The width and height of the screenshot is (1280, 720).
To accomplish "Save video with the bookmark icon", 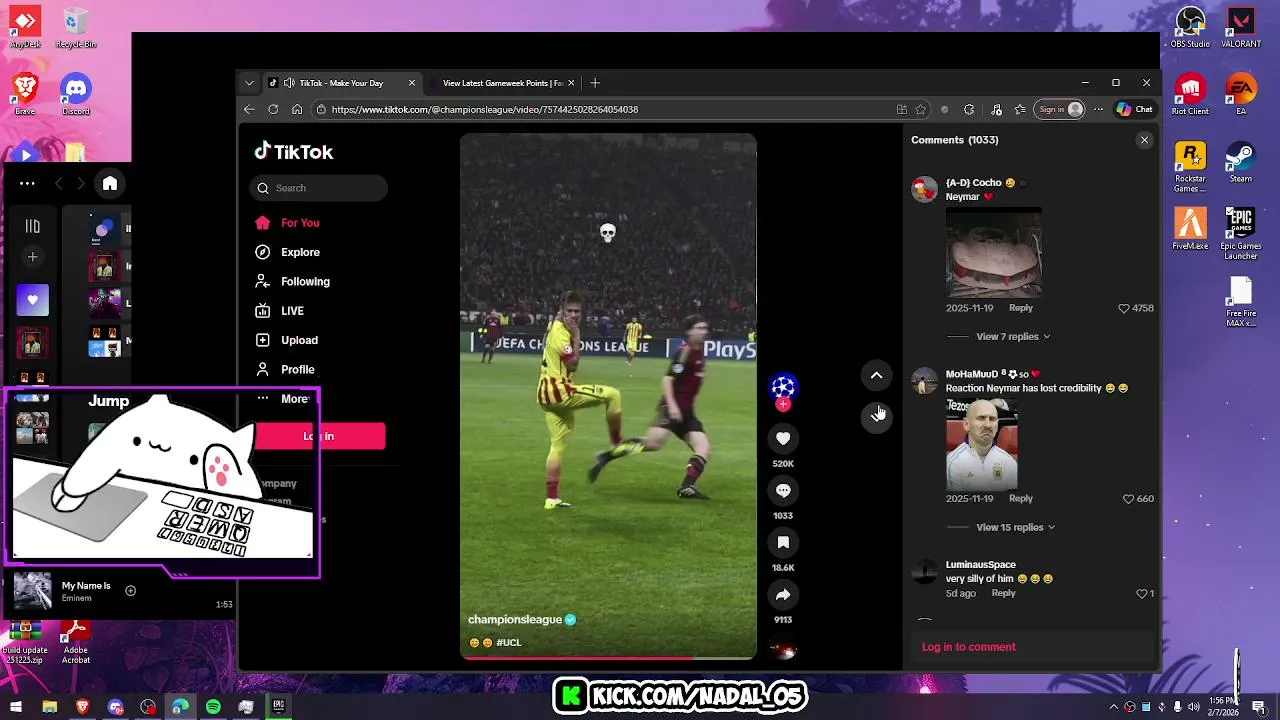I will point(783,542).
